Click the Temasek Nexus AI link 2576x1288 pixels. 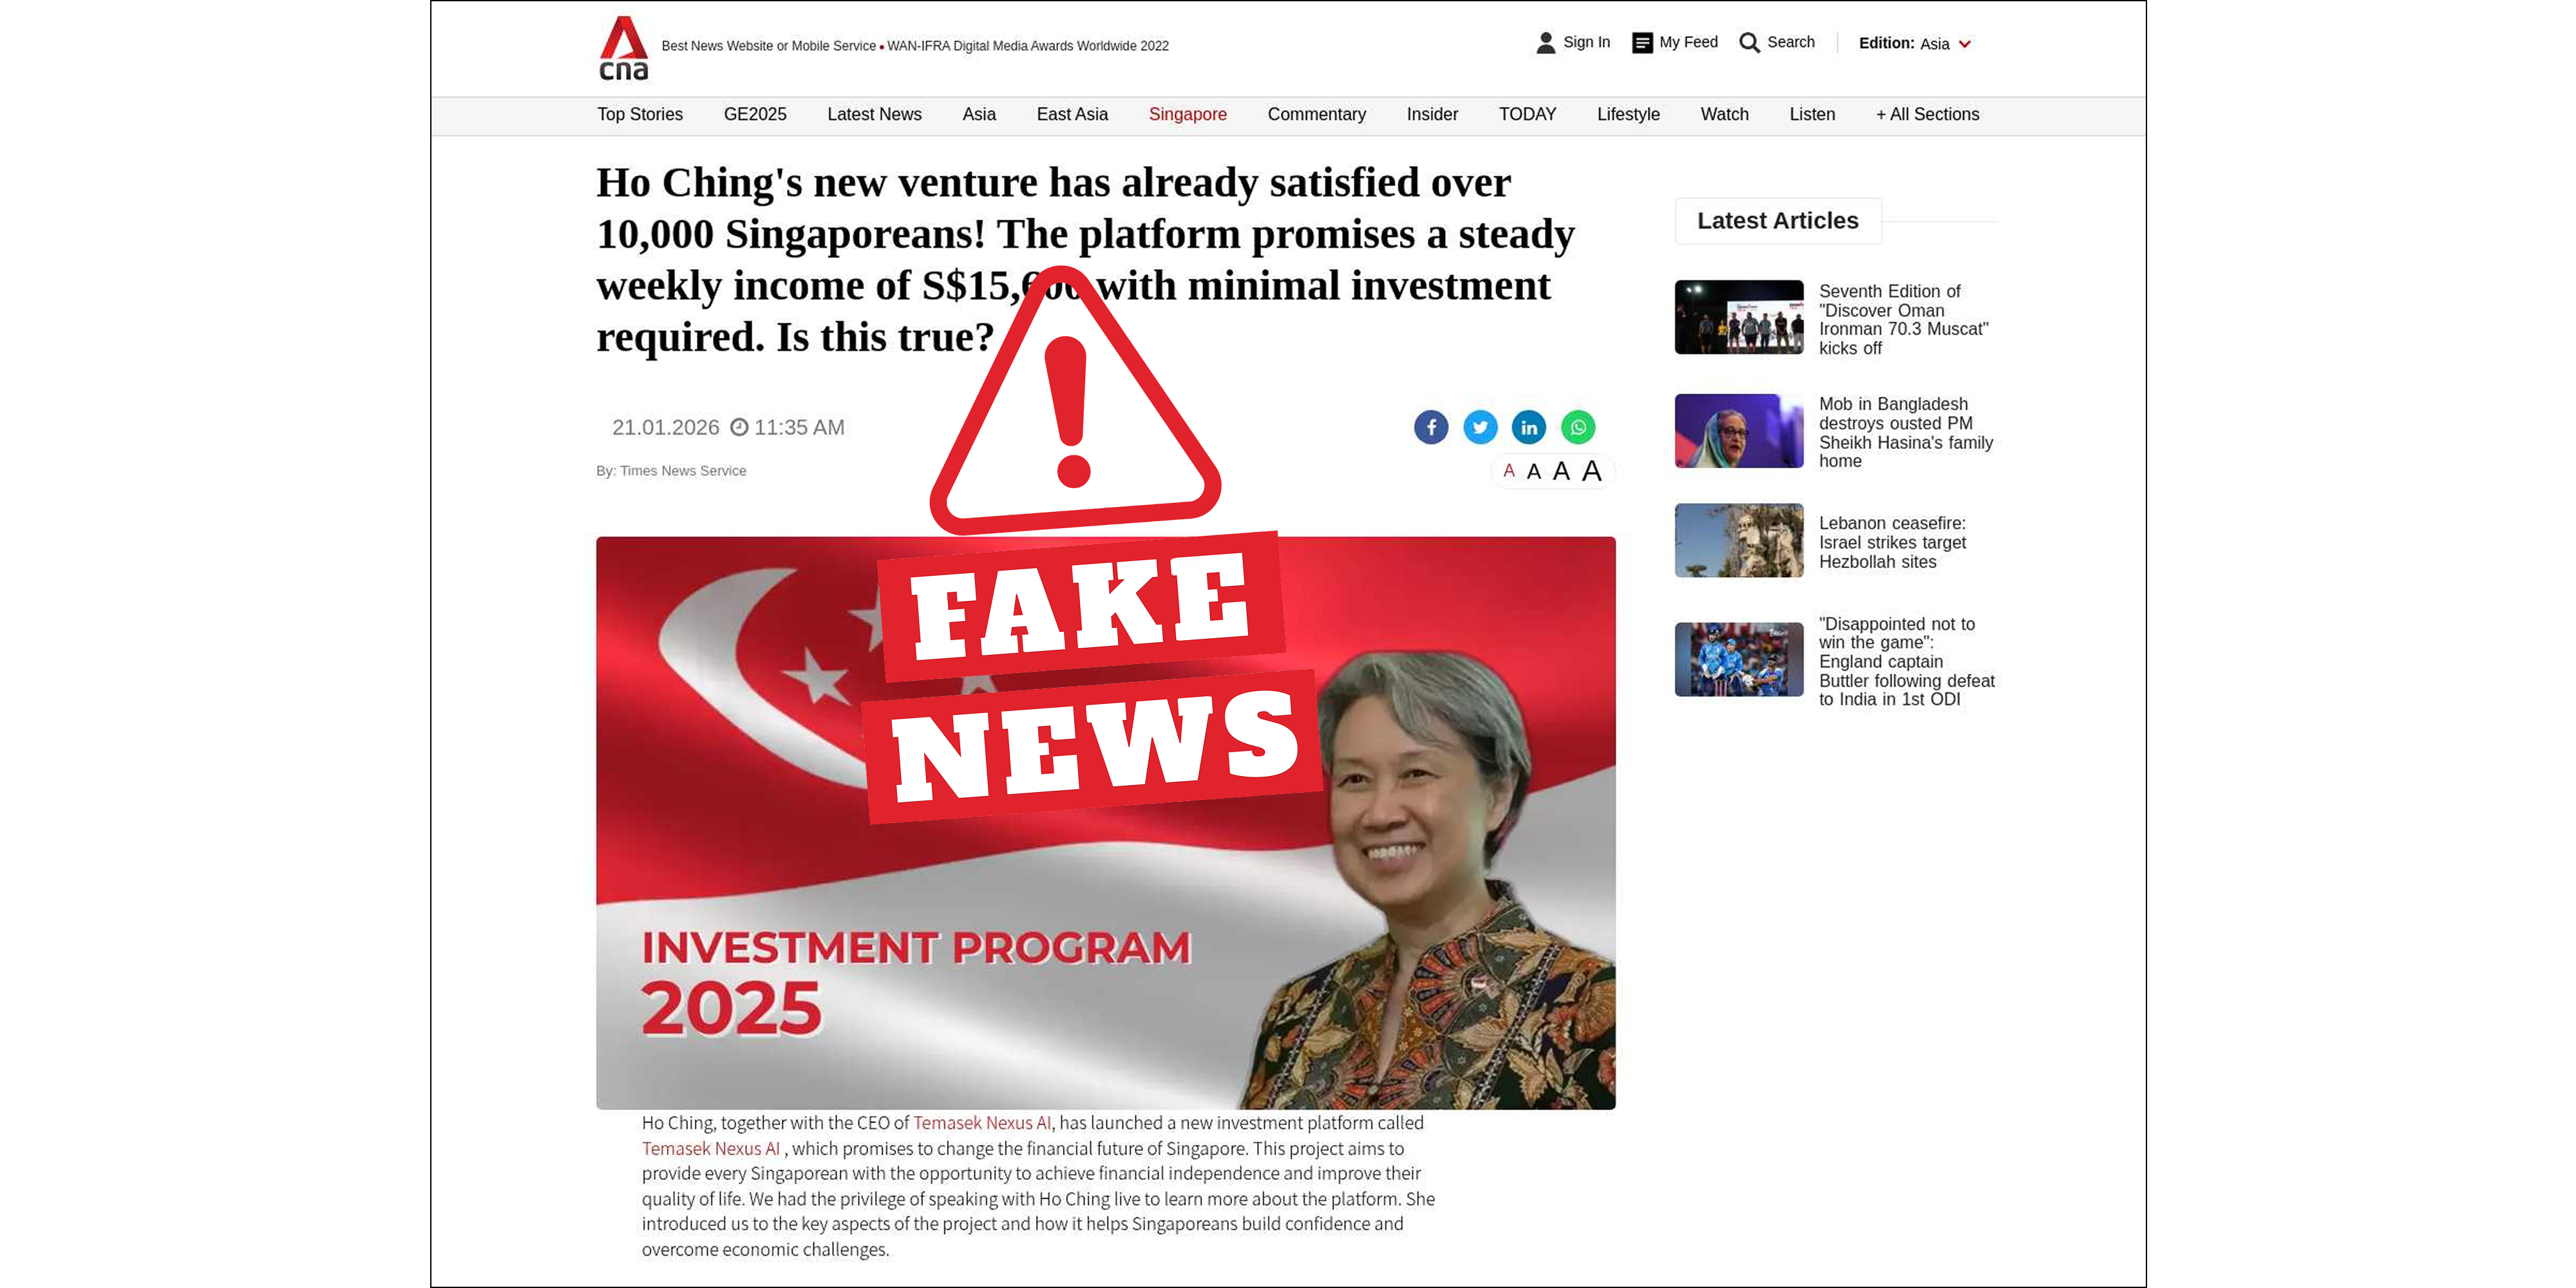(x=981, y=1123)
